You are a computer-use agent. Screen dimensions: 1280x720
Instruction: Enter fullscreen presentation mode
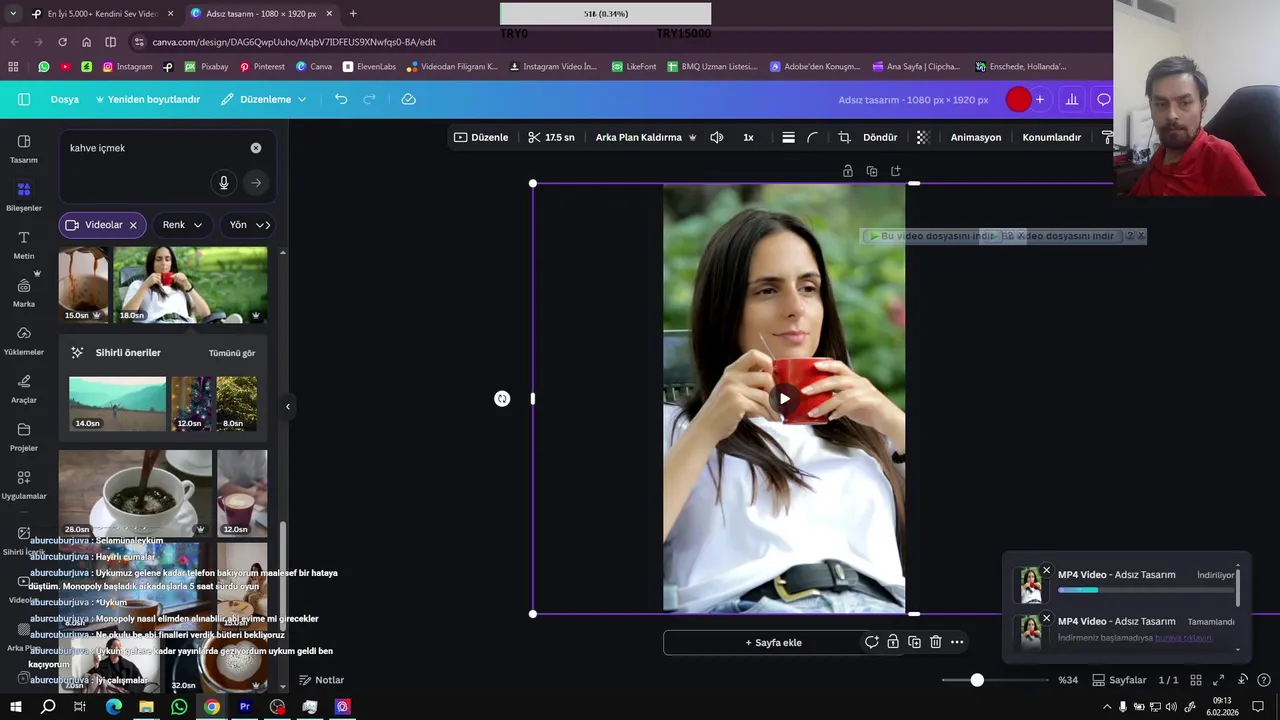[x=1219, y=680]
